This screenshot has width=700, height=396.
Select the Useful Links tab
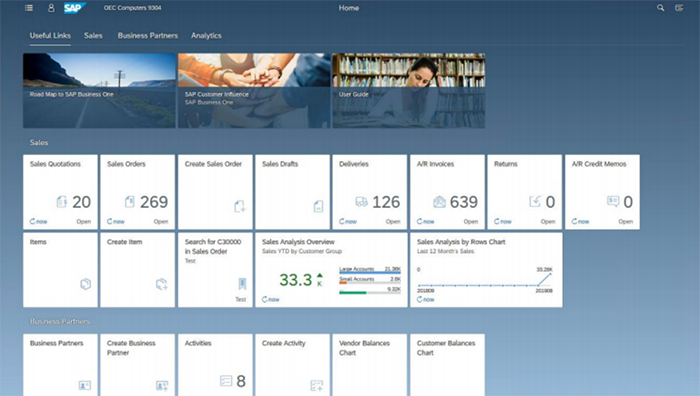click(50, 36)
